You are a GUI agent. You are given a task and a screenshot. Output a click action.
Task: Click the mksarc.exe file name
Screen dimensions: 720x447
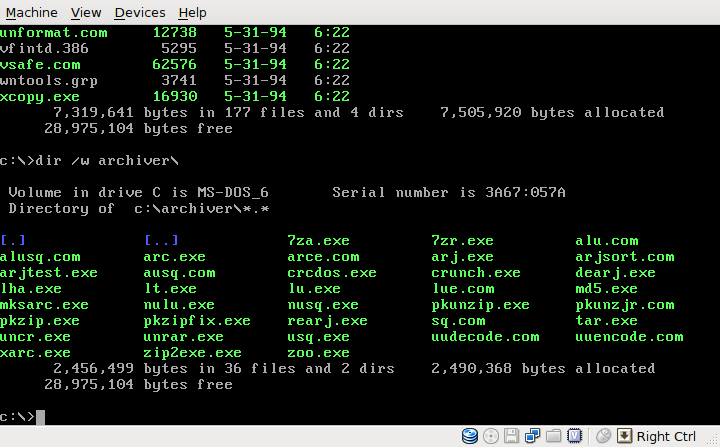coord(44,305)
